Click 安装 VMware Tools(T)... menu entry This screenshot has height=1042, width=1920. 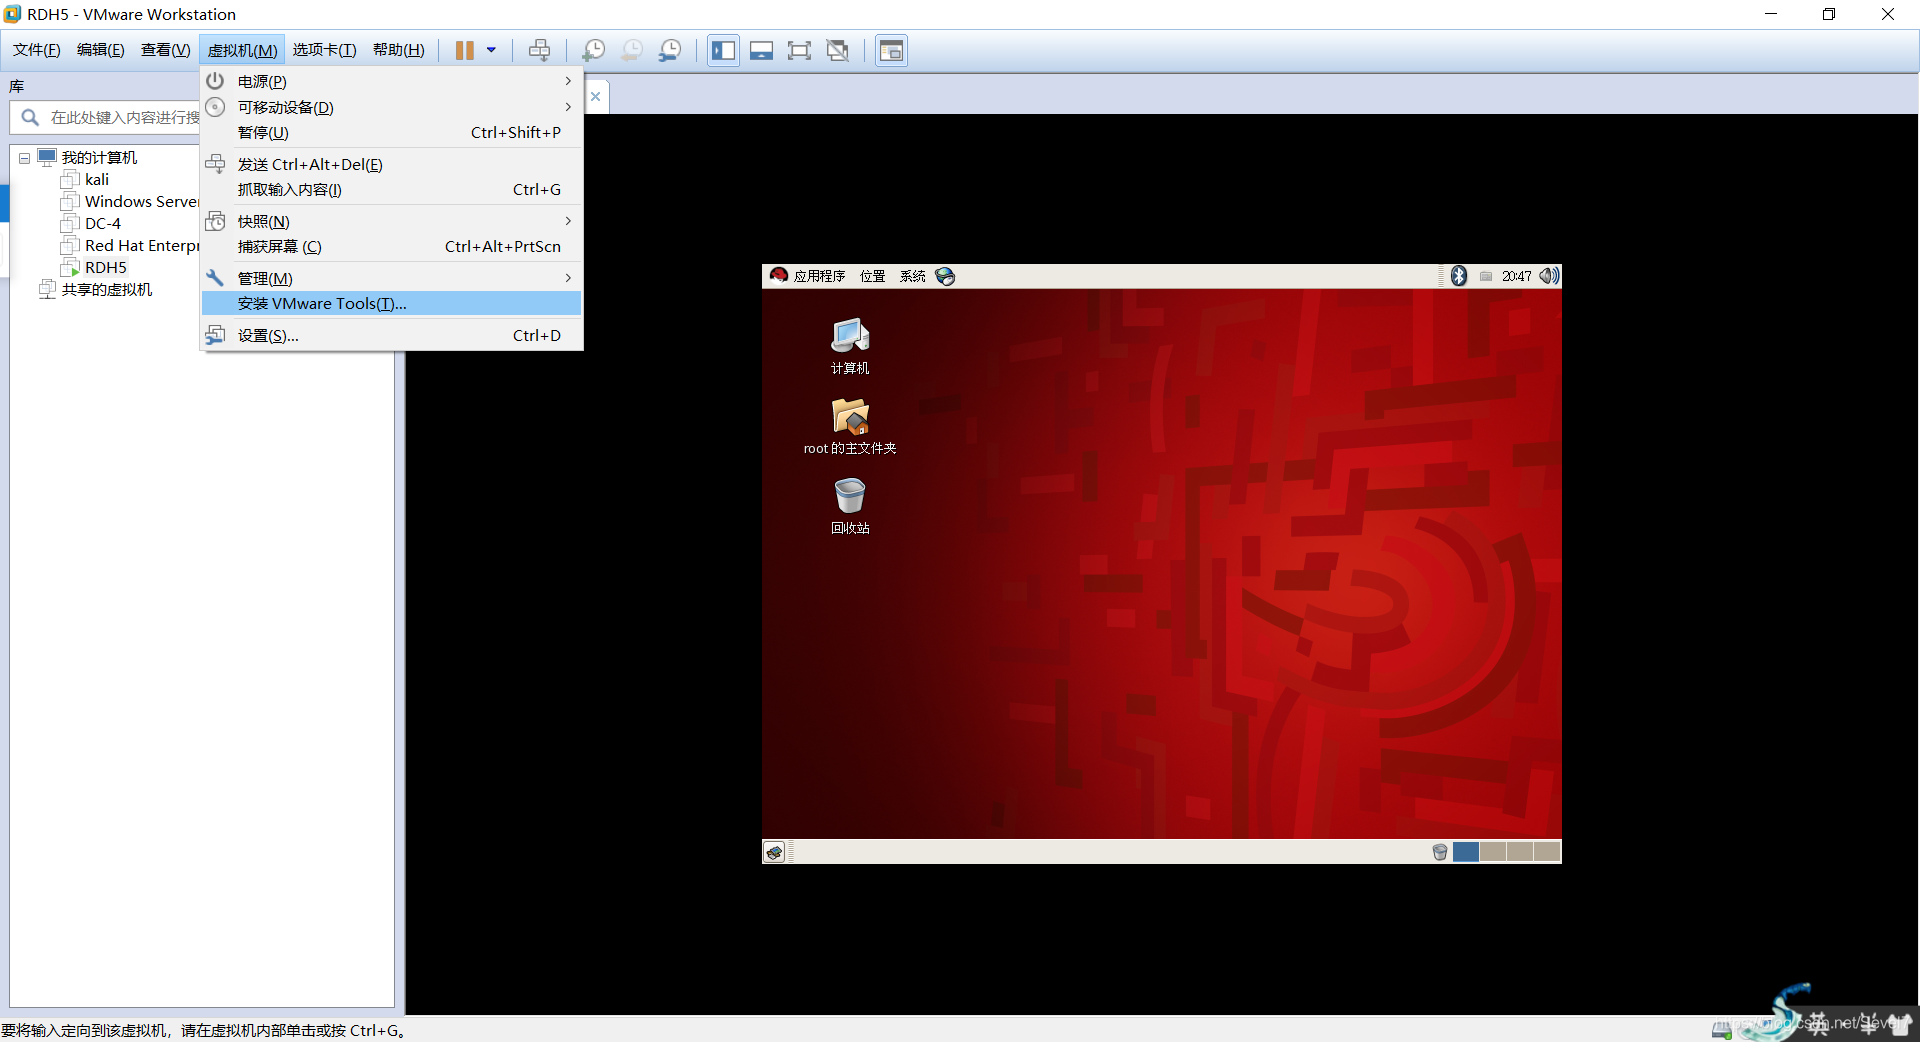[391, 303]
